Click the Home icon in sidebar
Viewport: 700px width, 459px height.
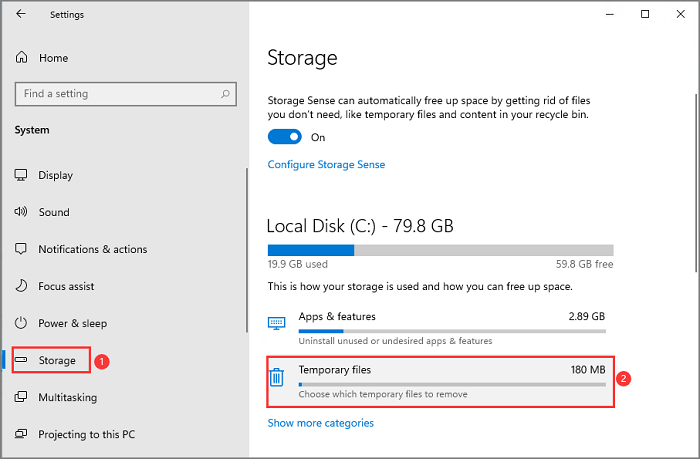tap(21, 58)
